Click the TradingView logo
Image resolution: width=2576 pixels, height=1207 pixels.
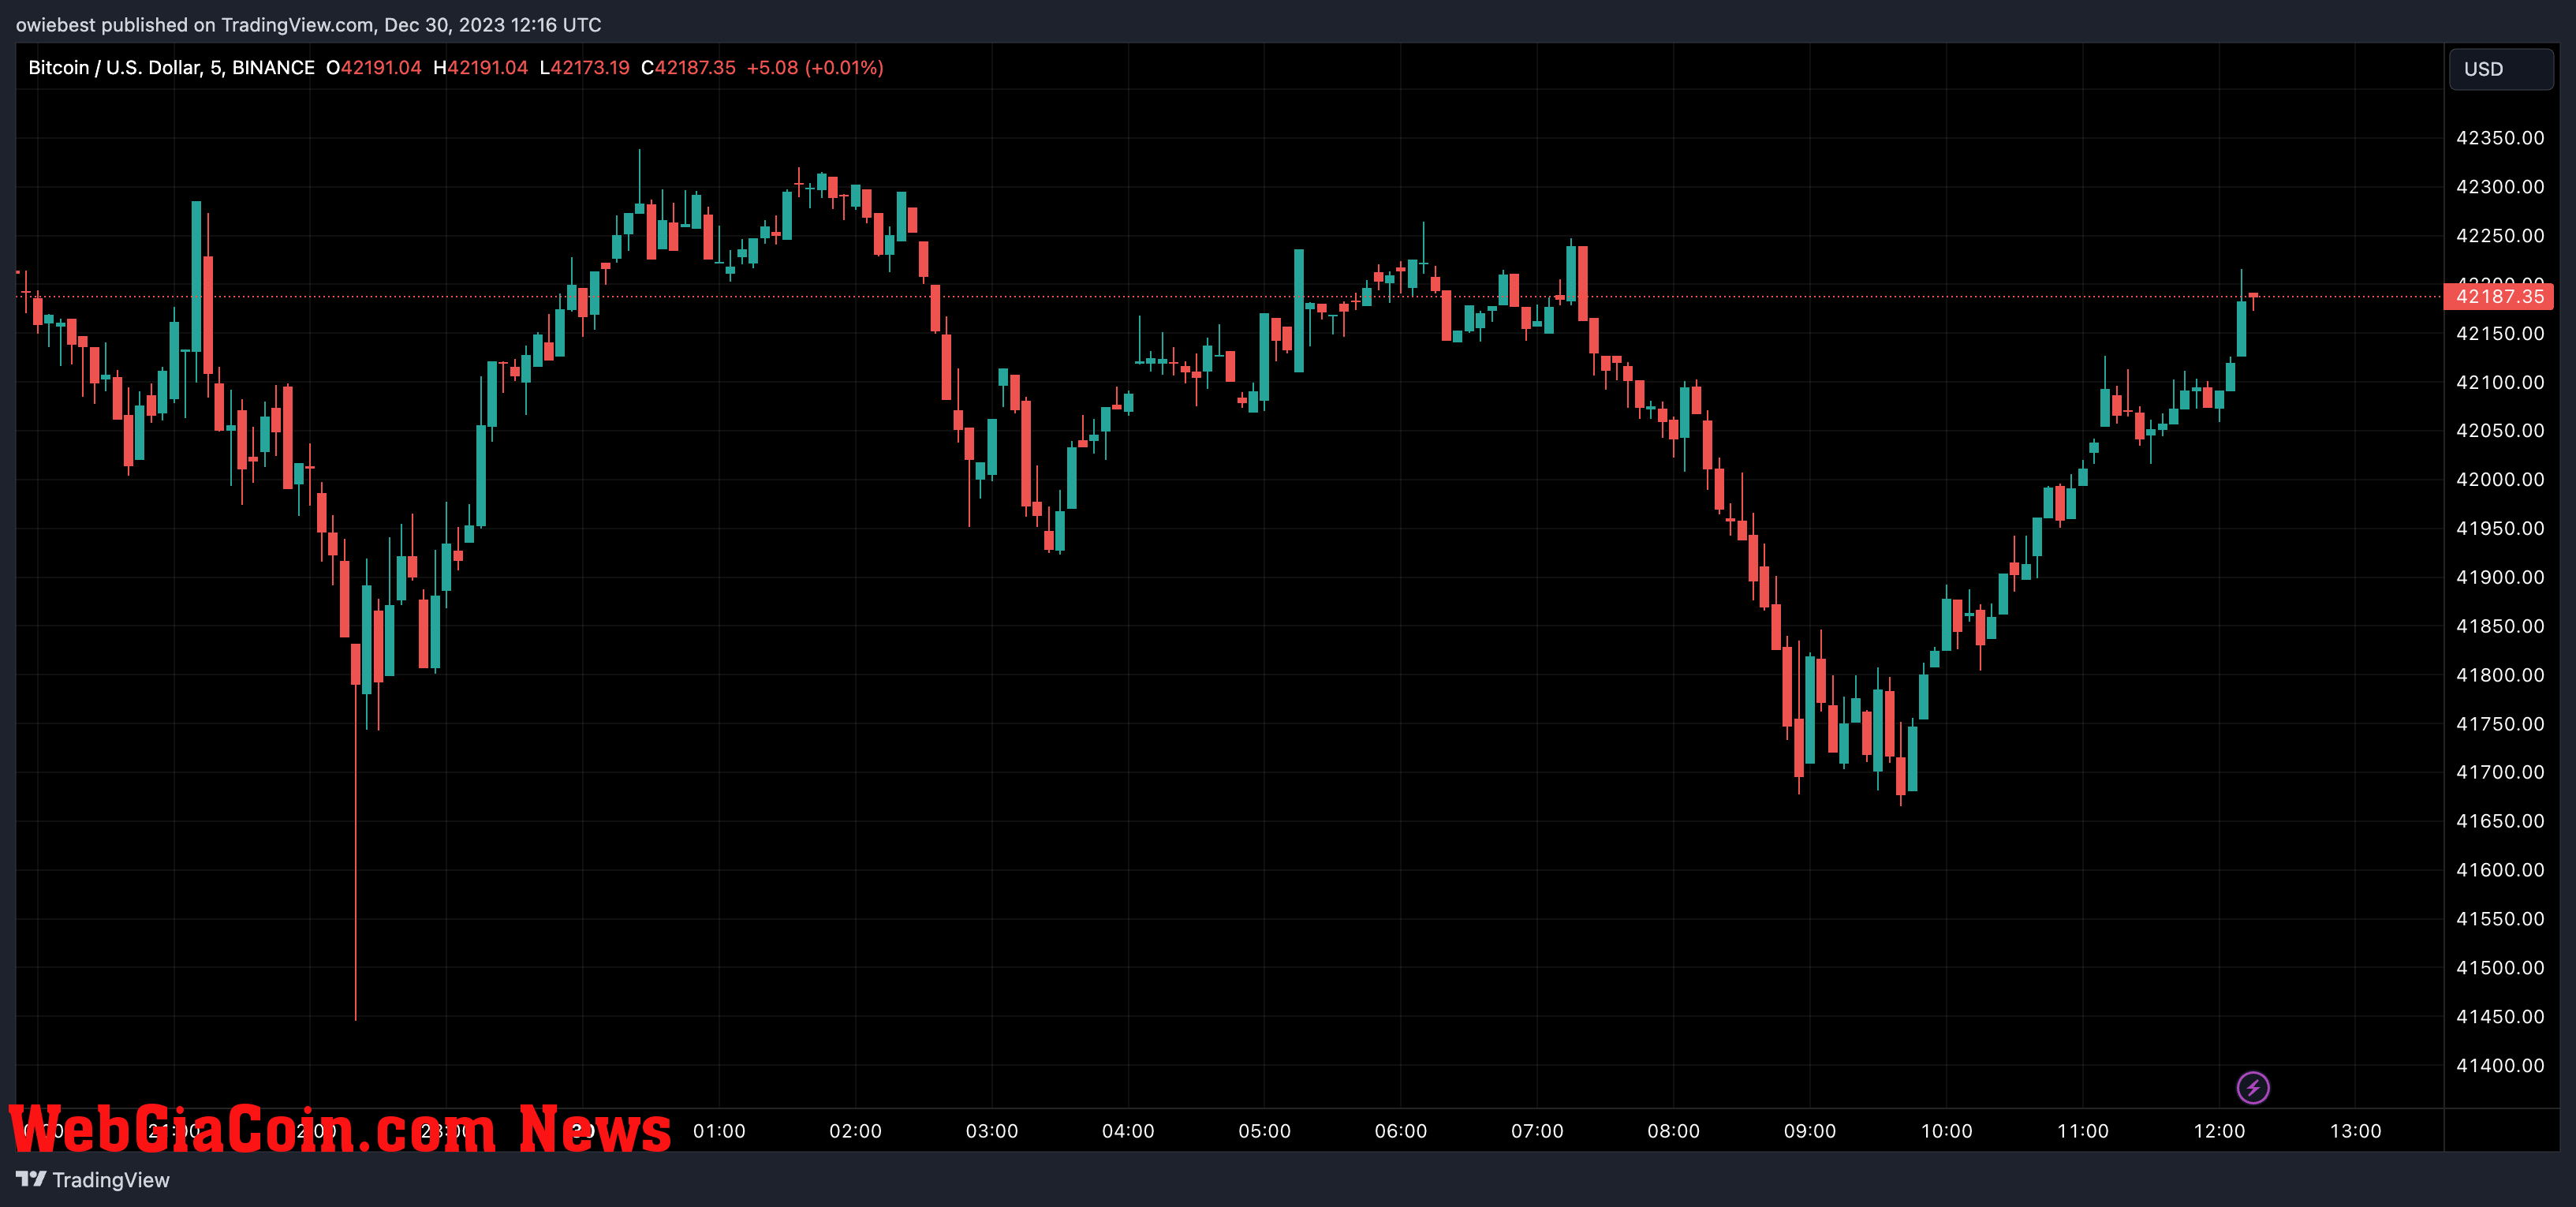tap(93, 1180)
